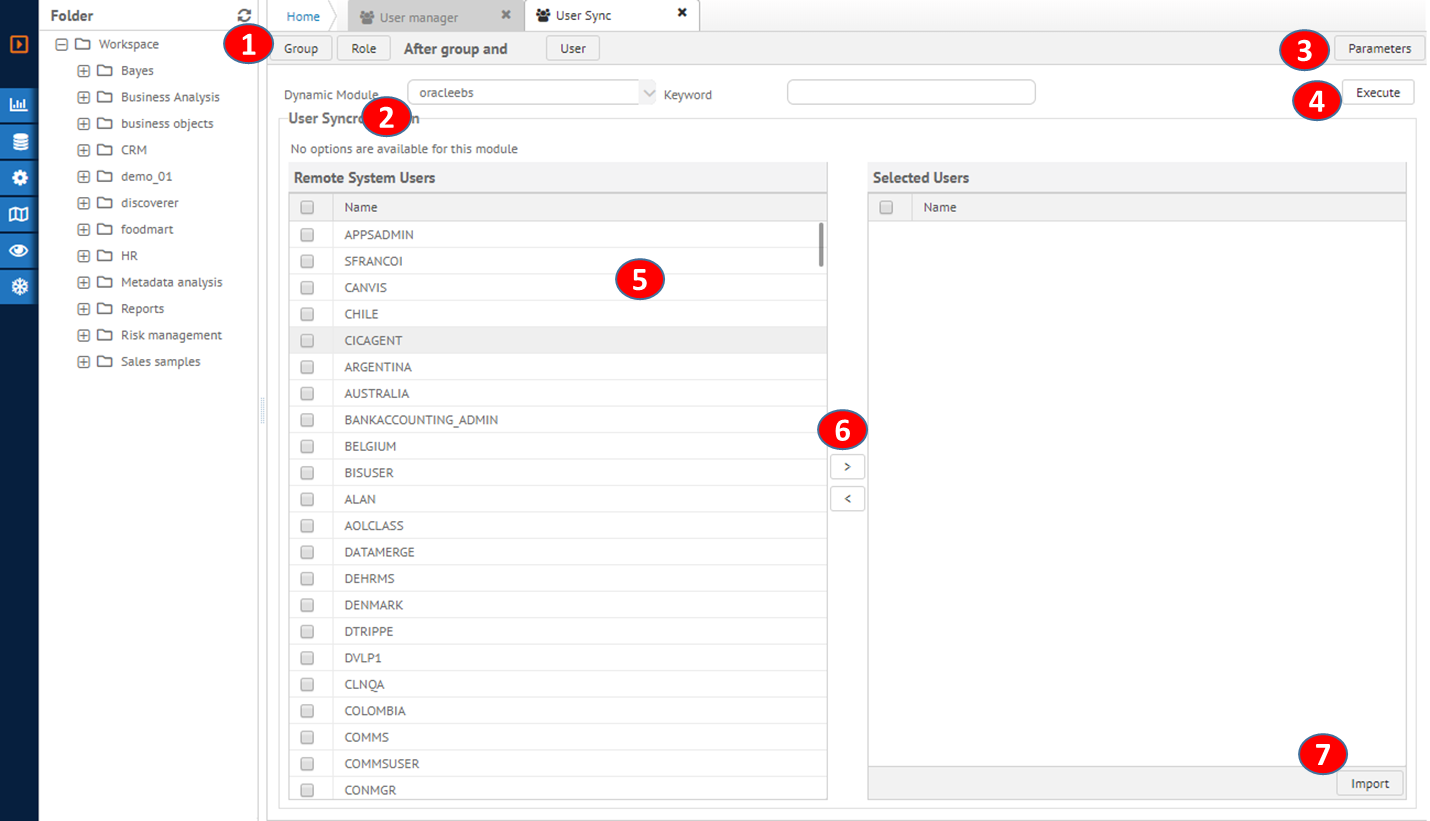The width and height of the screenshot is (1430, 821).
Task: Click the orange play icon at top-left
Action: coord(19,44)
